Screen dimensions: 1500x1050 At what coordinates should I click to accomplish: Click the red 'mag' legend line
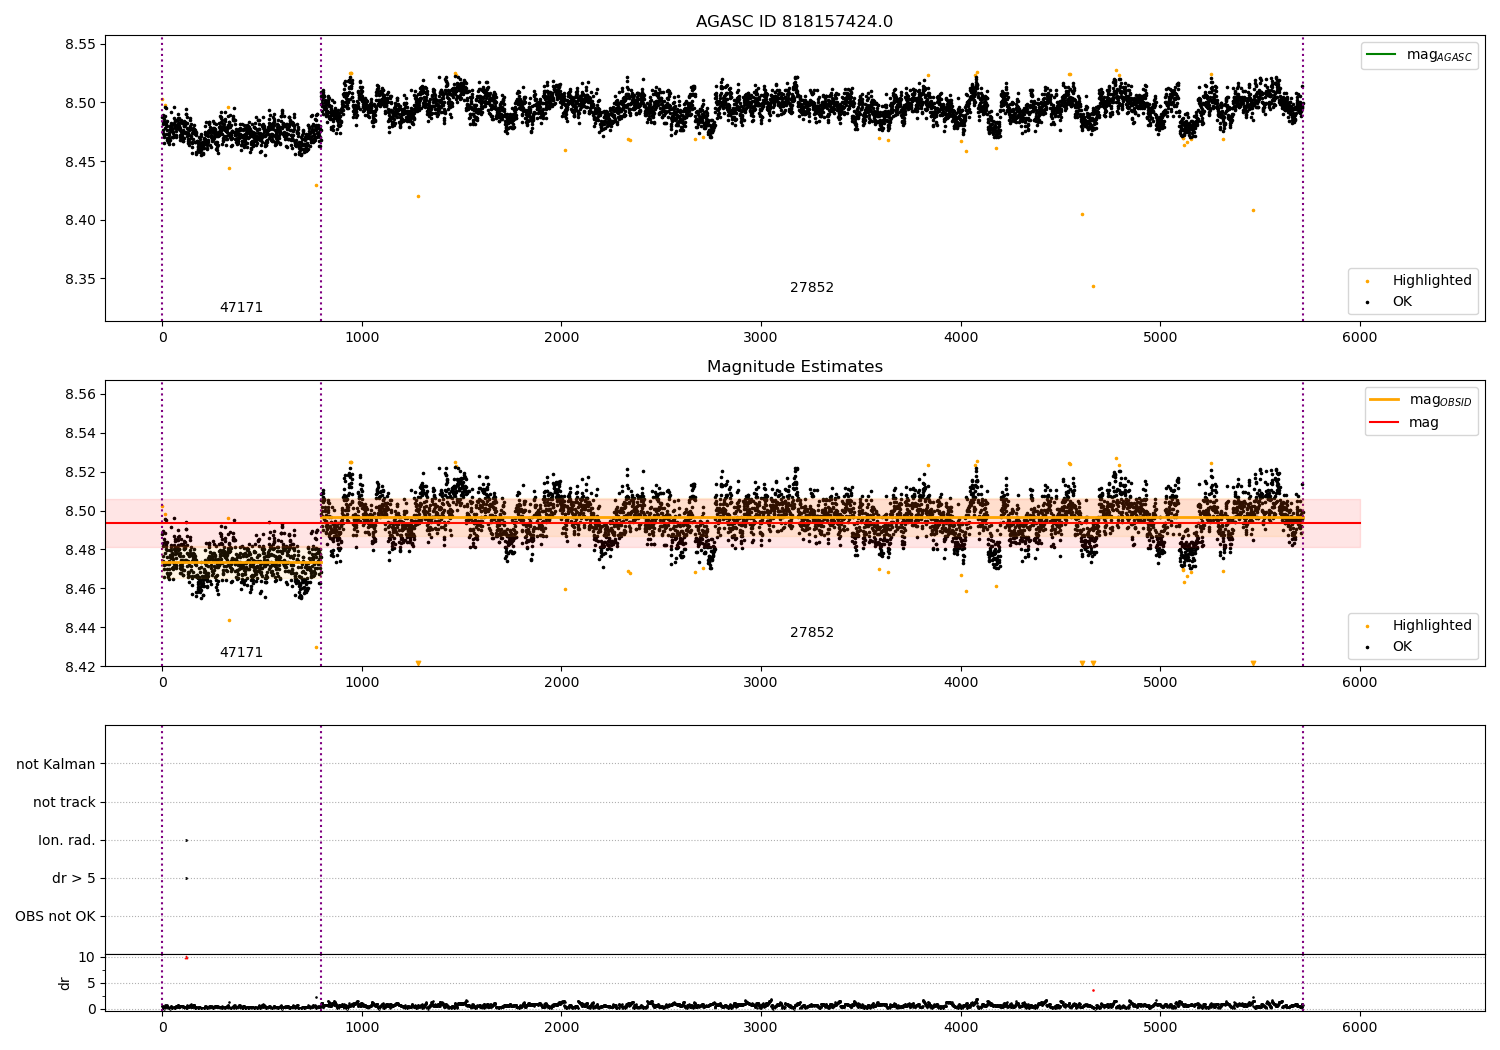pyautogui.click(x=1384, y=423)
